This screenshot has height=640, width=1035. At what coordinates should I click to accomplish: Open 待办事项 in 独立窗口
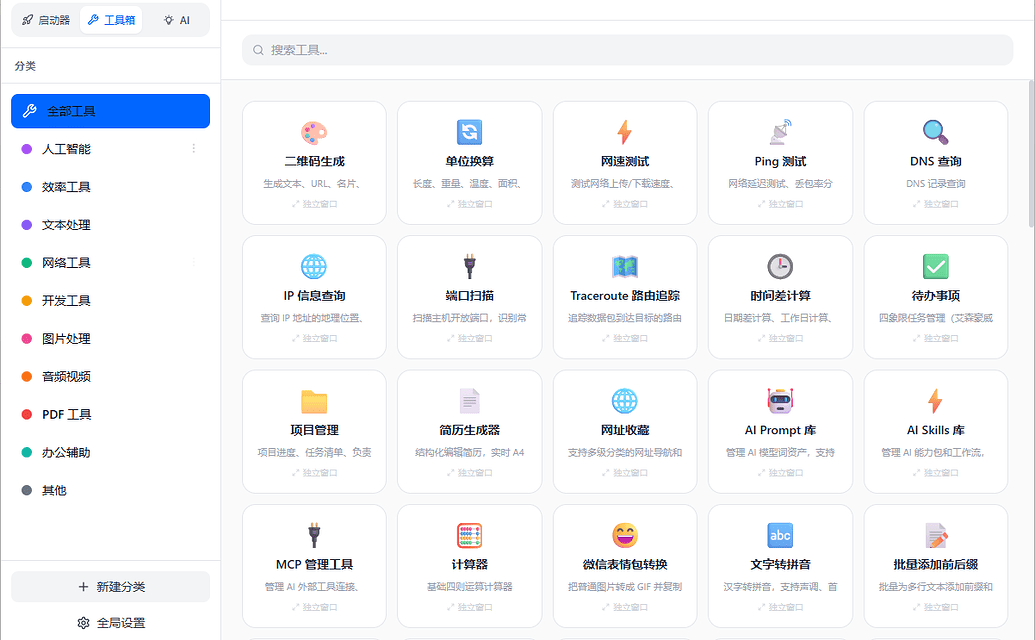point(935,338)
